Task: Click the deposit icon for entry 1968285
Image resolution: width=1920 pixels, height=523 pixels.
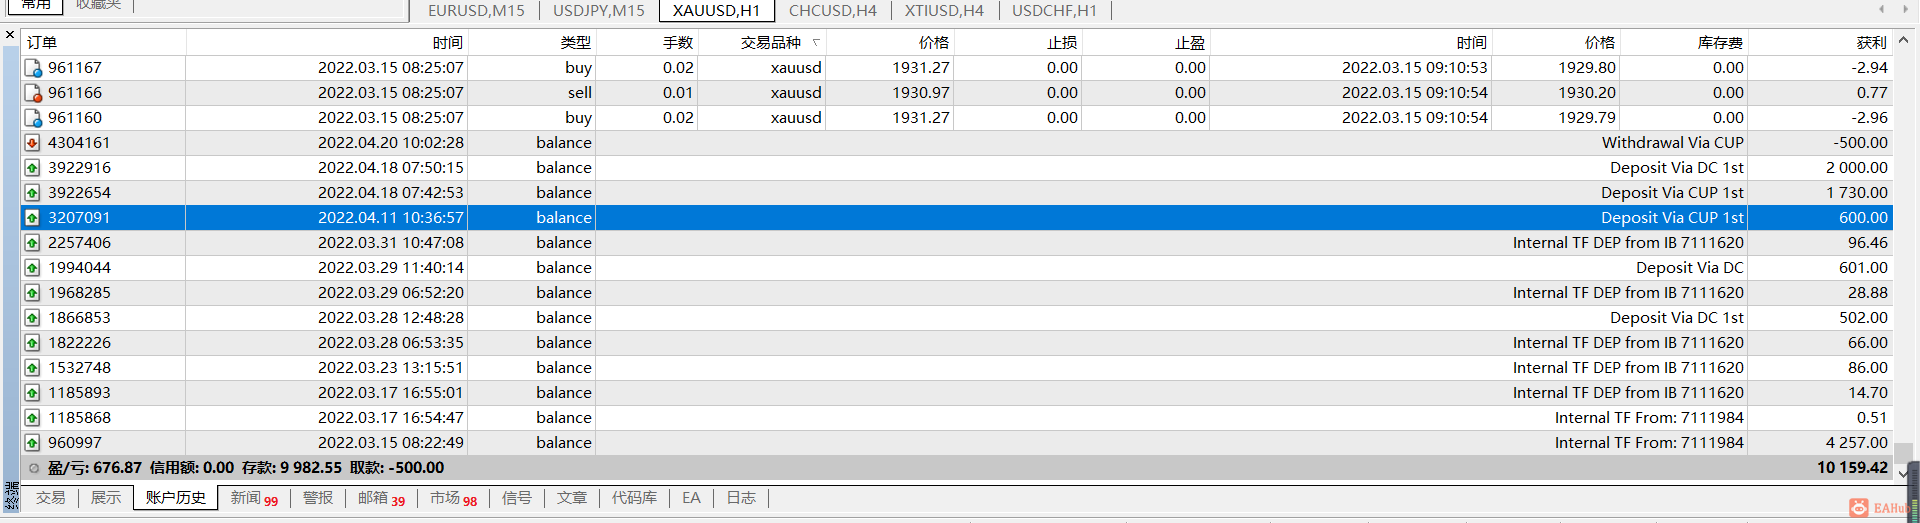Action: [32, 293]
